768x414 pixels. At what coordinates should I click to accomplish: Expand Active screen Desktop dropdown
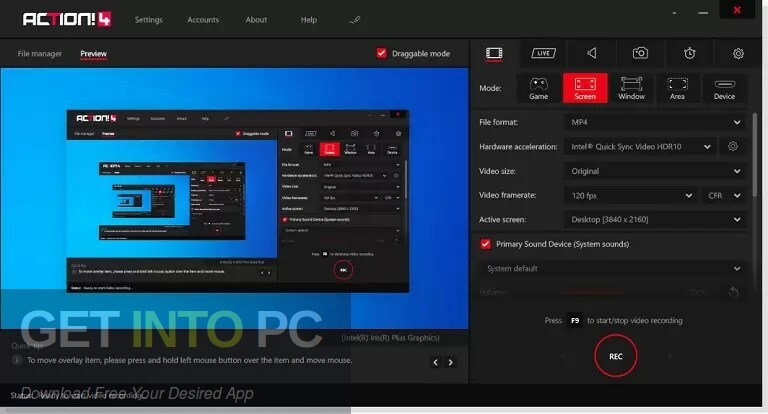point(655,219)
